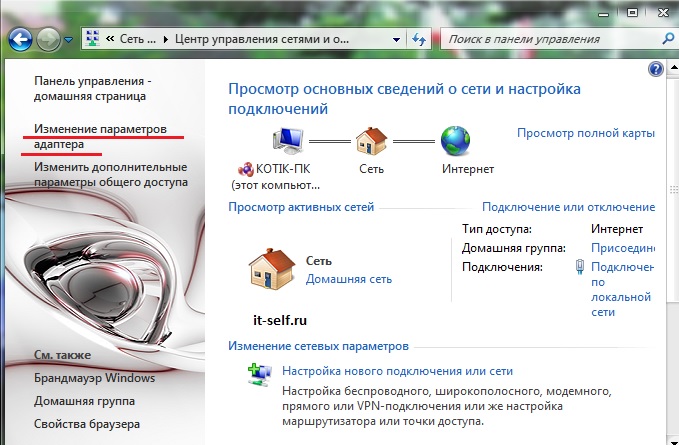The image size is (679, 445).
Task: Refresh the page with the refresh icon
Action: pos(419,39)
